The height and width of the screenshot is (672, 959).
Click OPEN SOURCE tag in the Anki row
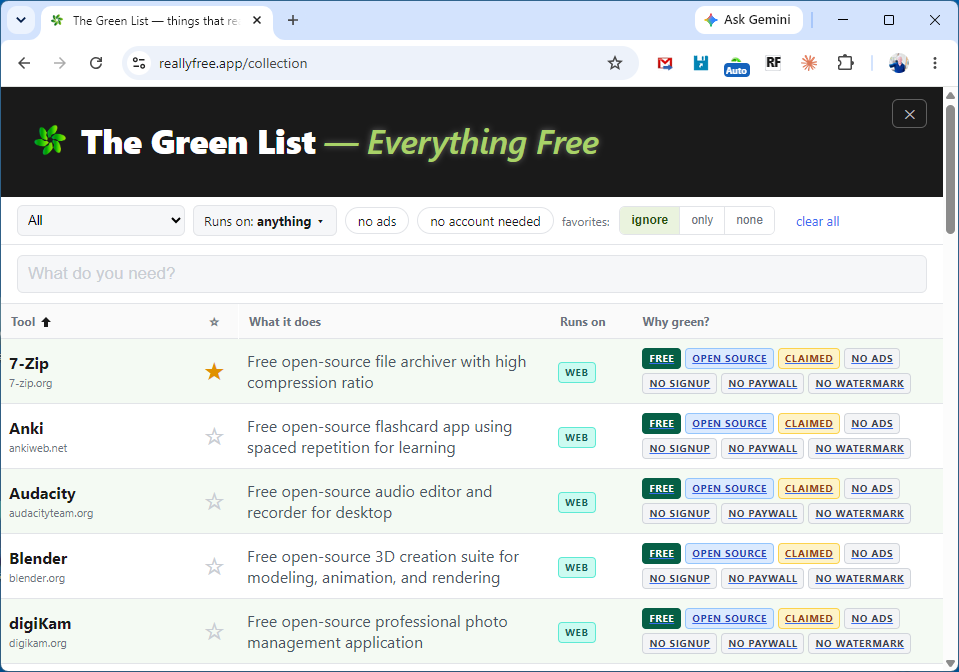729,423
